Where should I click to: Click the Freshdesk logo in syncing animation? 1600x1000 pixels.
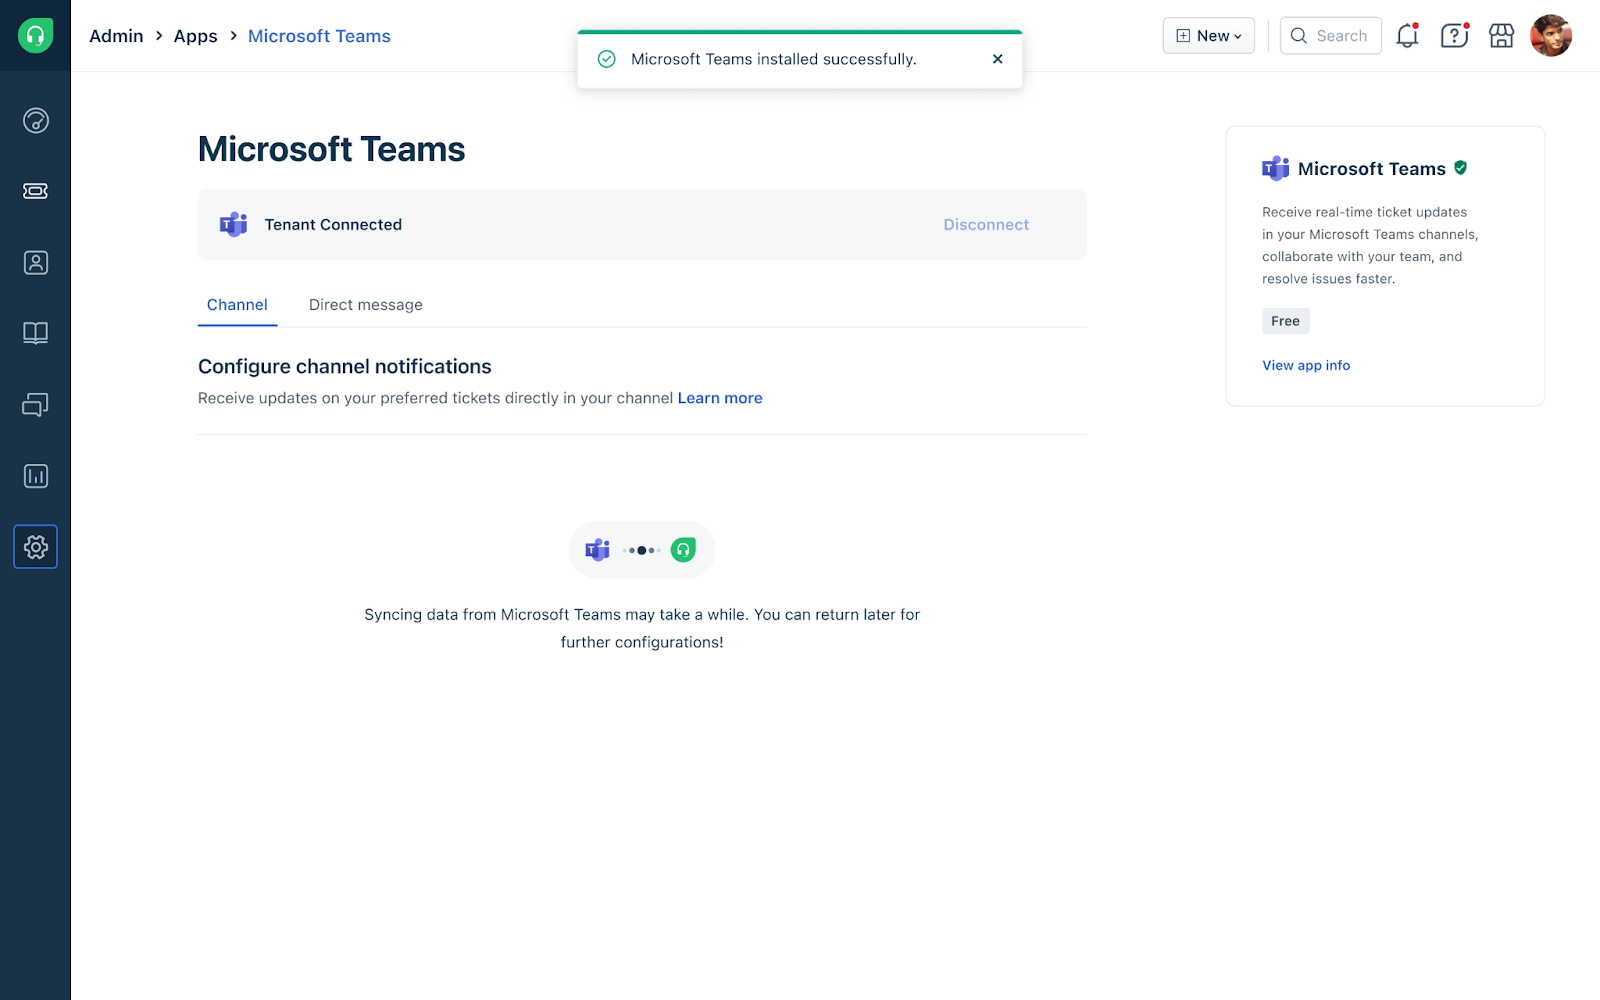pyautogui.click(x=683, y=550)
